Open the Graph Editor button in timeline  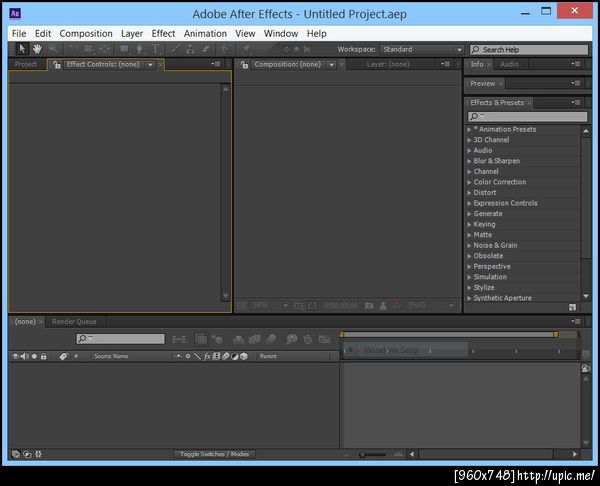[x=324, y=339]
